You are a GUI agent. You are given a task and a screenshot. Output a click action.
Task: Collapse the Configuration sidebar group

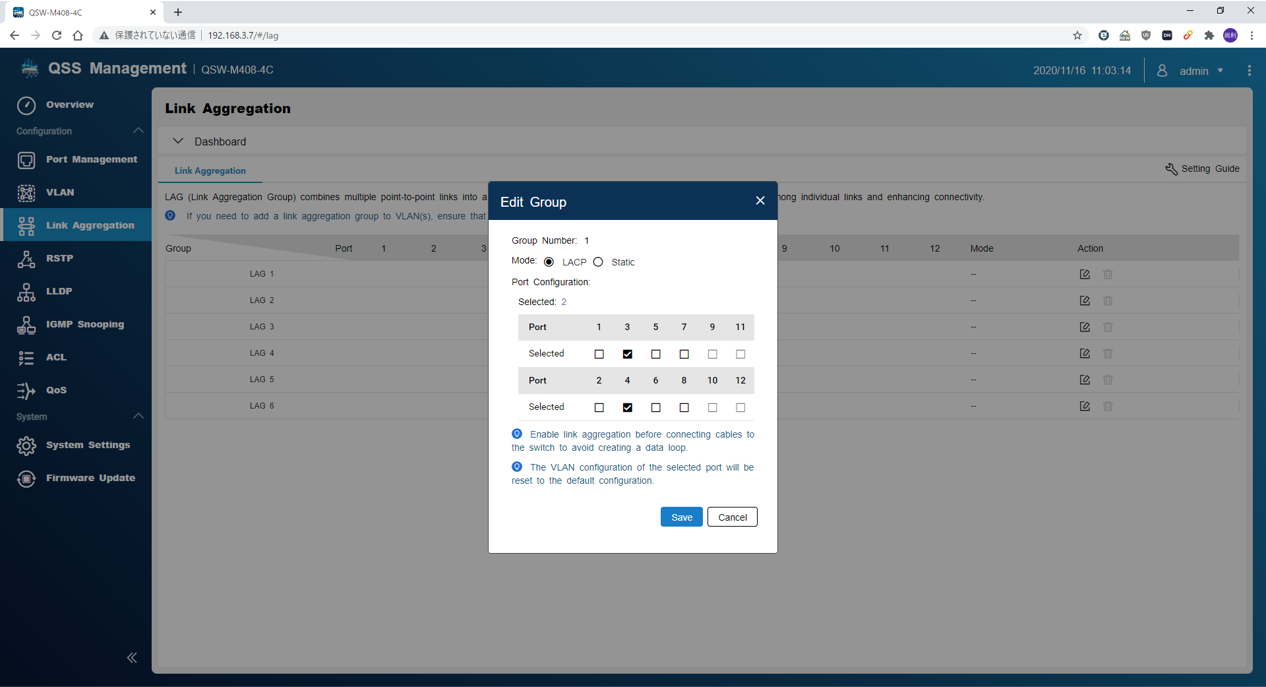point(138,131)
